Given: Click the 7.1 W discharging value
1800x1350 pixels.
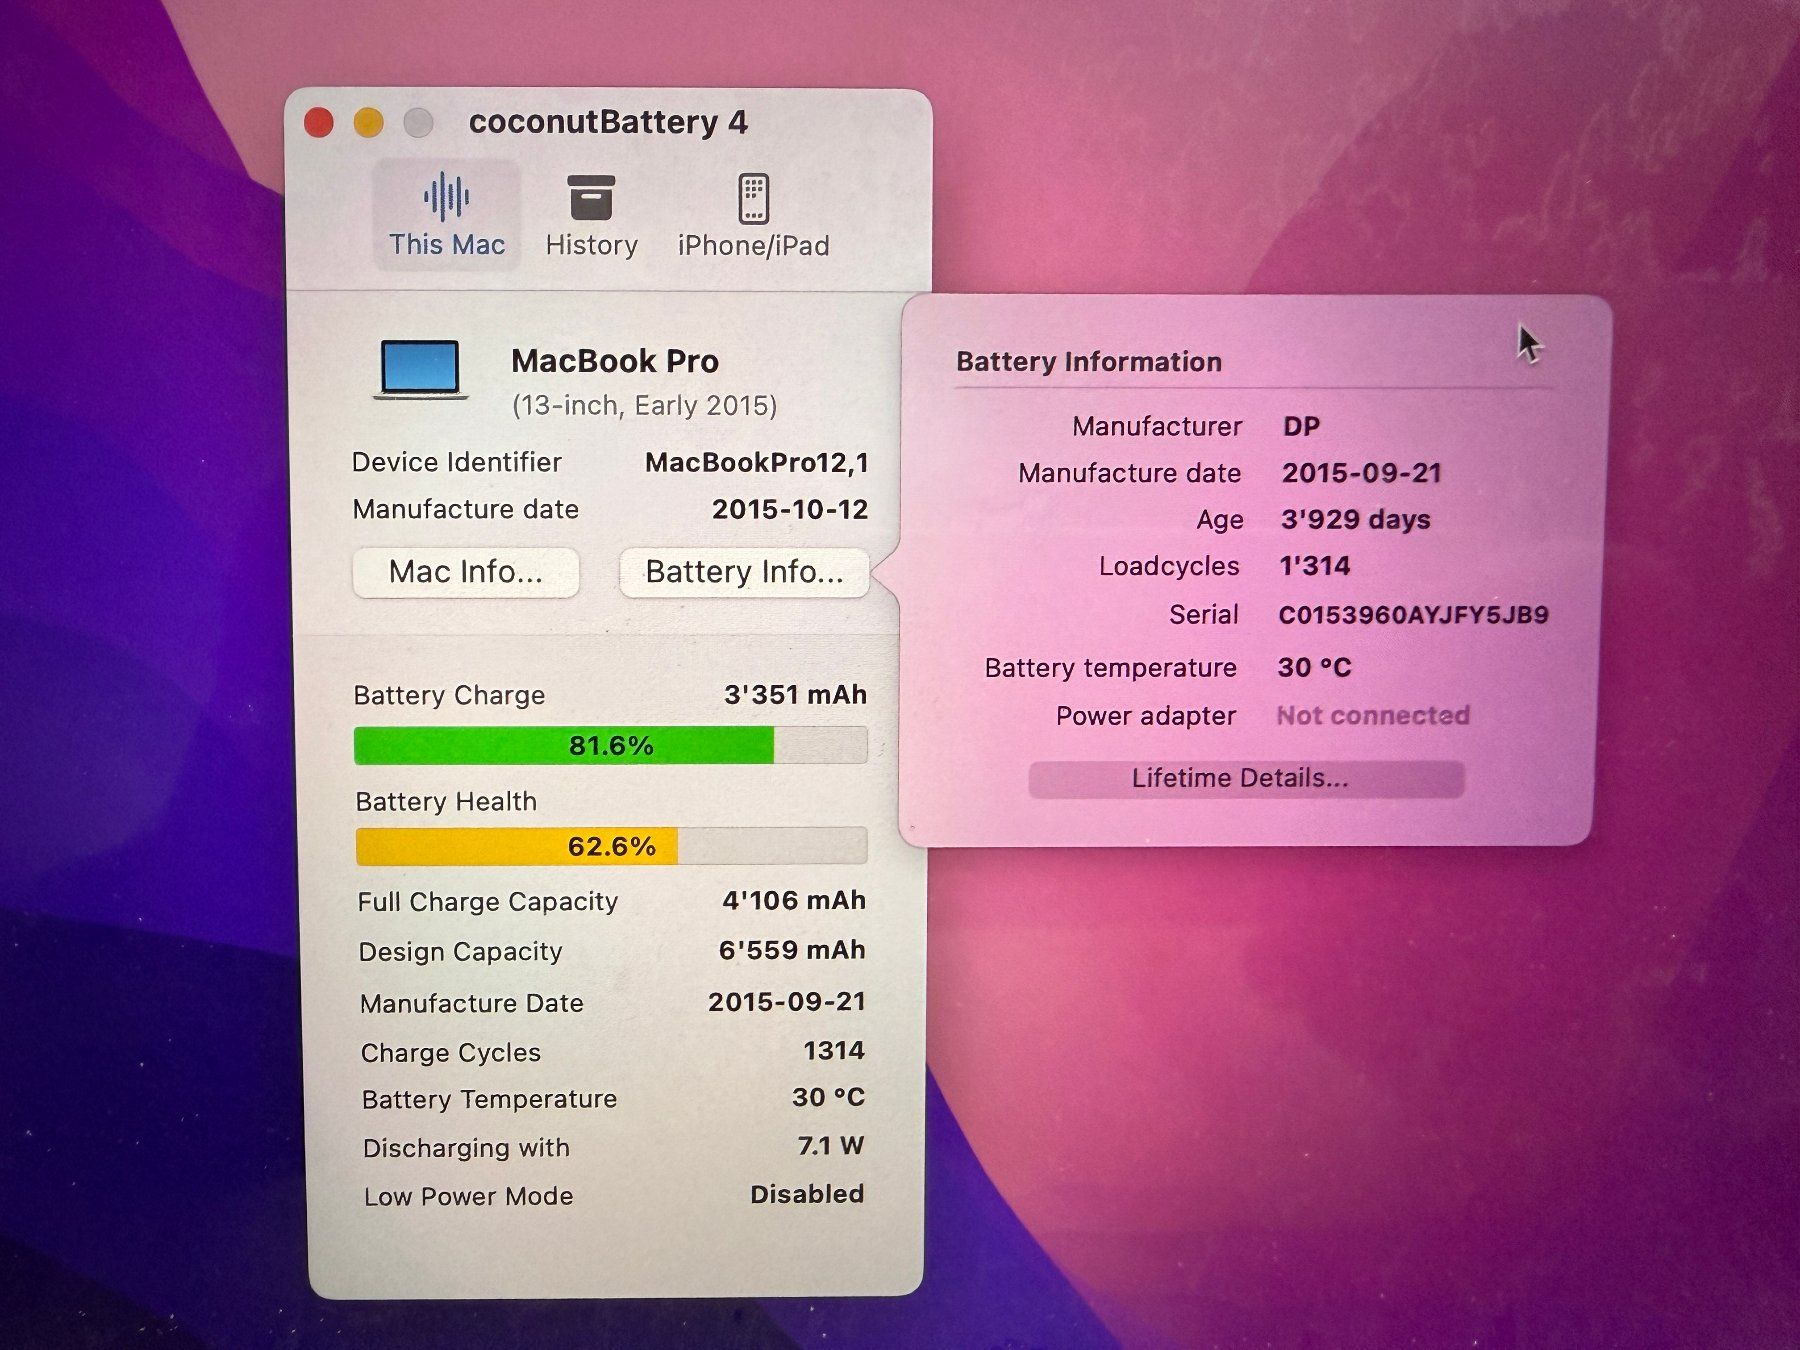Looking at the screenshot, I should click(x=831, y=1145).
